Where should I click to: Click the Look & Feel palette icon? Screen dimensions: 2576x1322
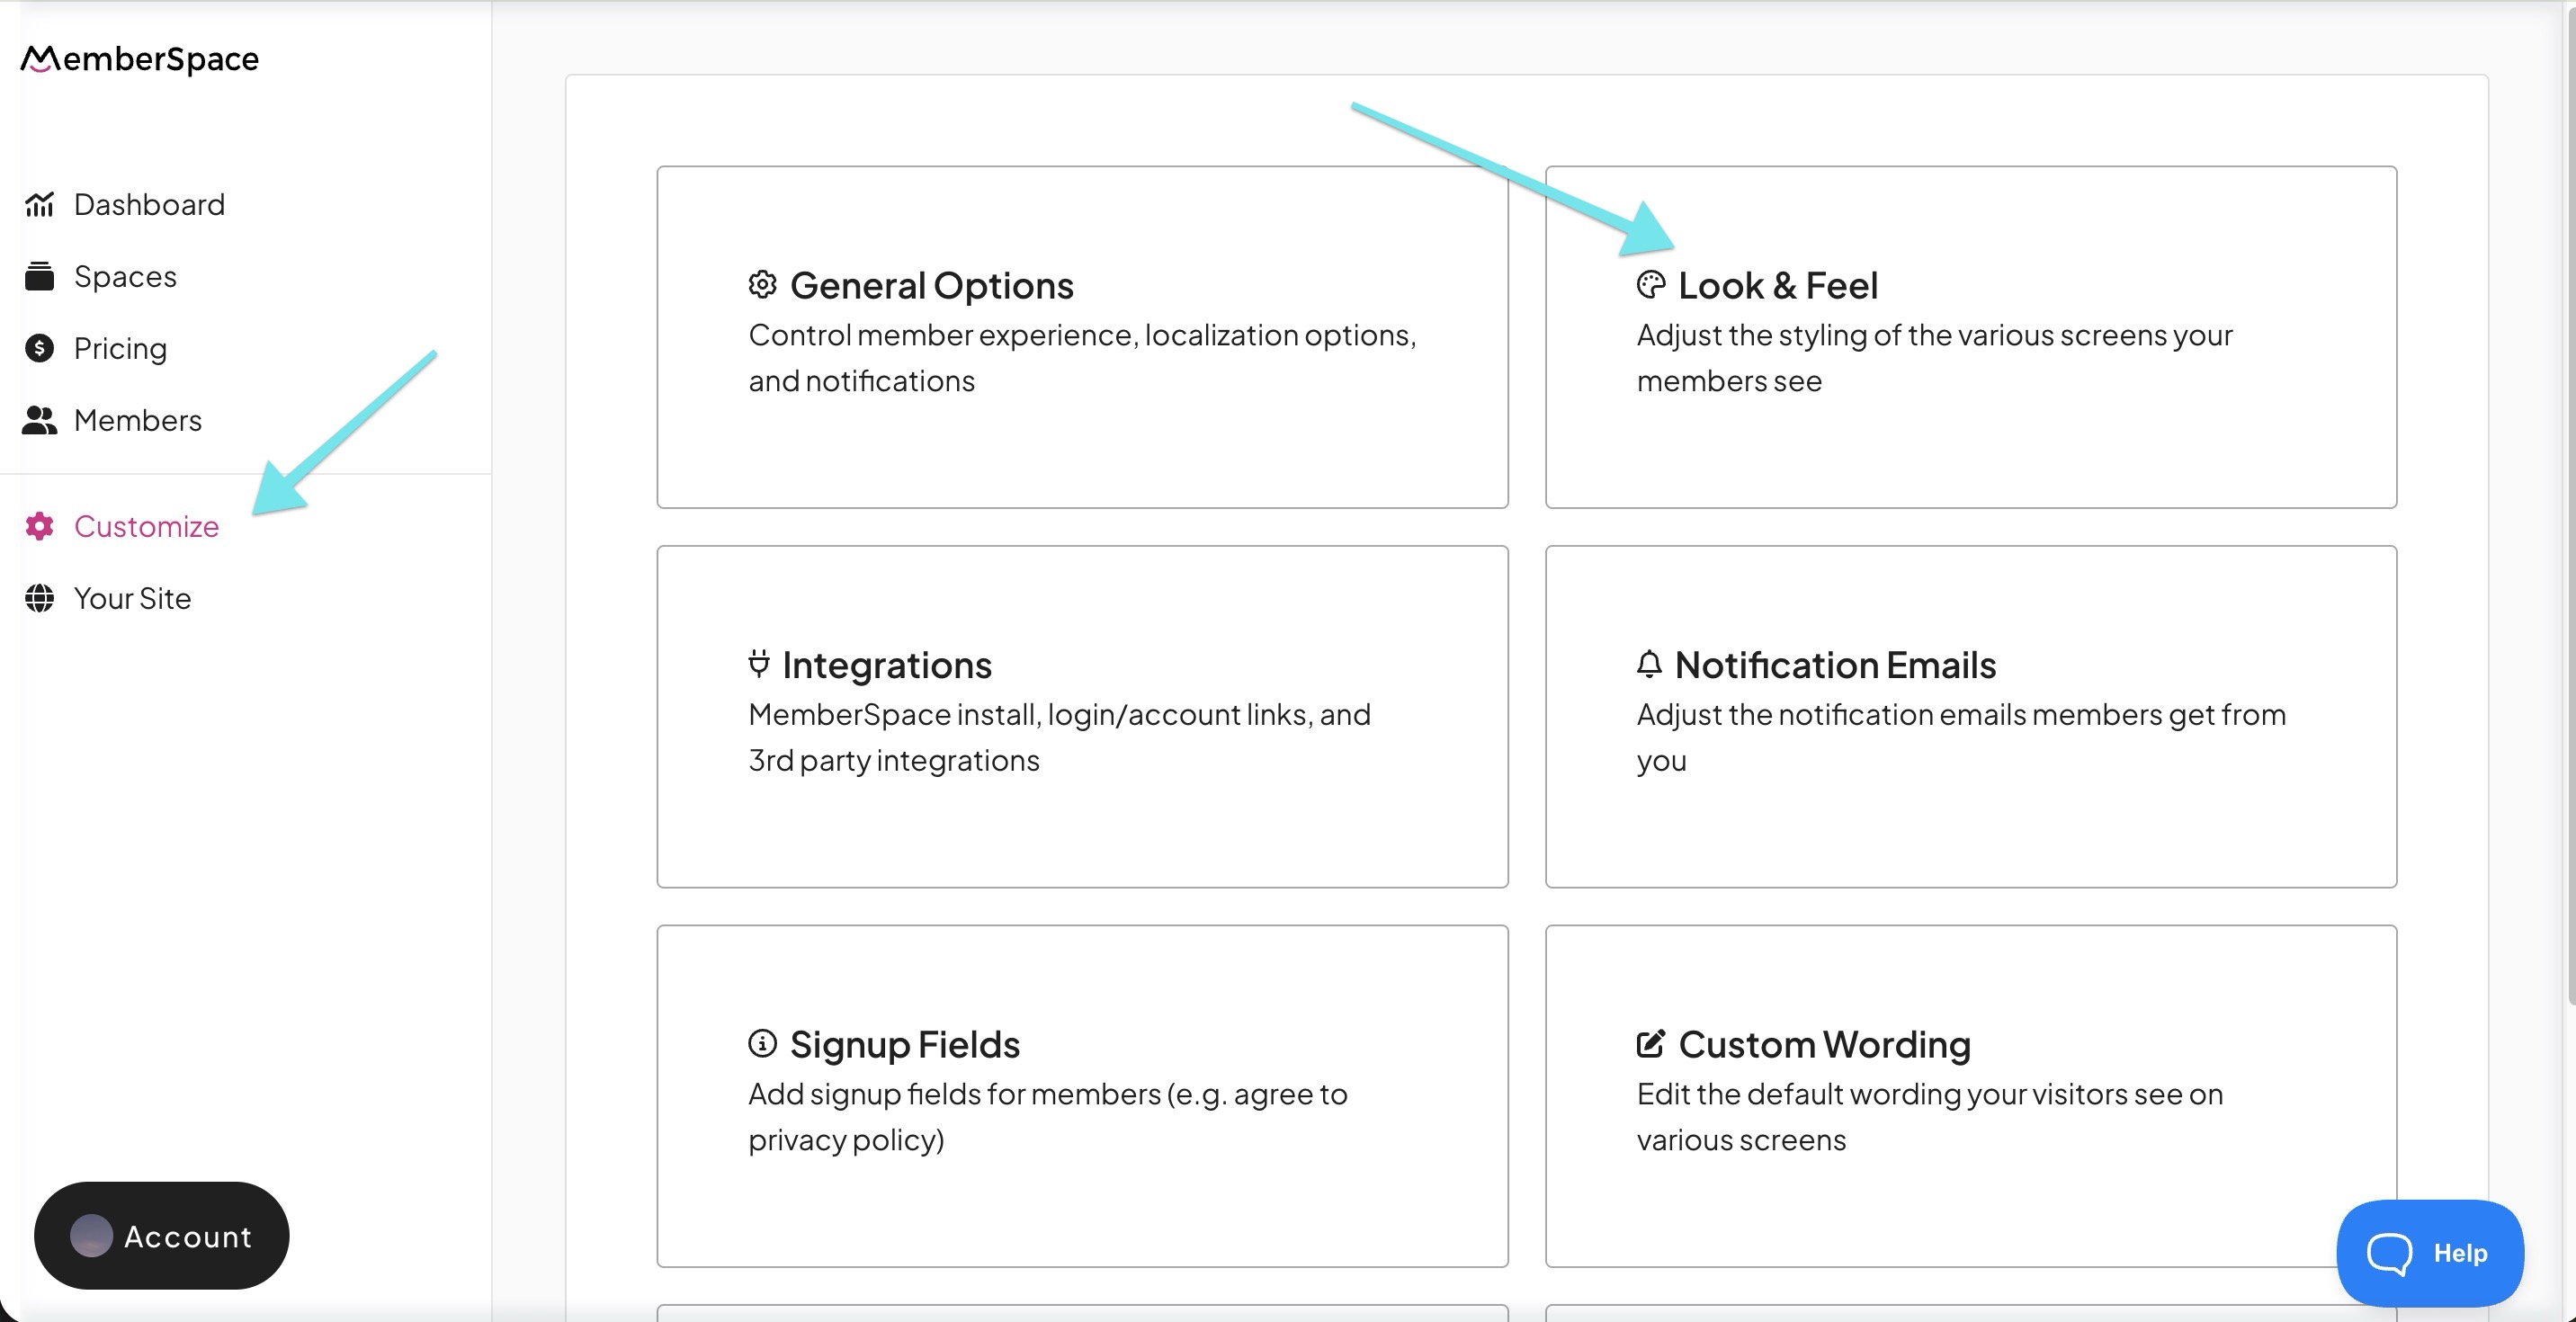[1650, 285]
